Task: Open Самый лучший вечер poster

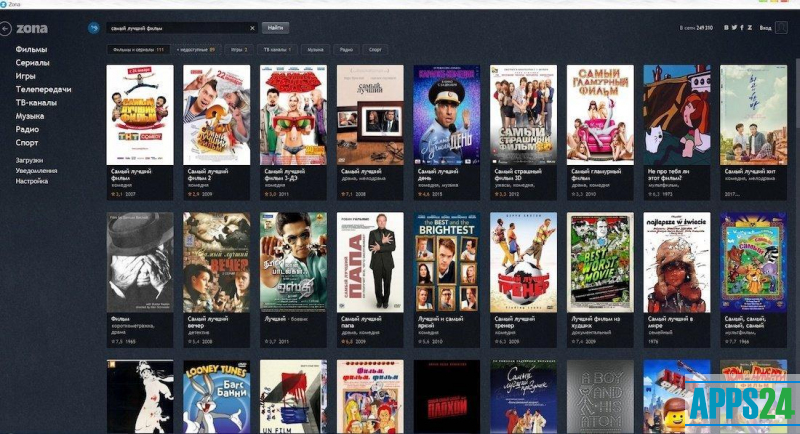Action: (x=216, y=262)
